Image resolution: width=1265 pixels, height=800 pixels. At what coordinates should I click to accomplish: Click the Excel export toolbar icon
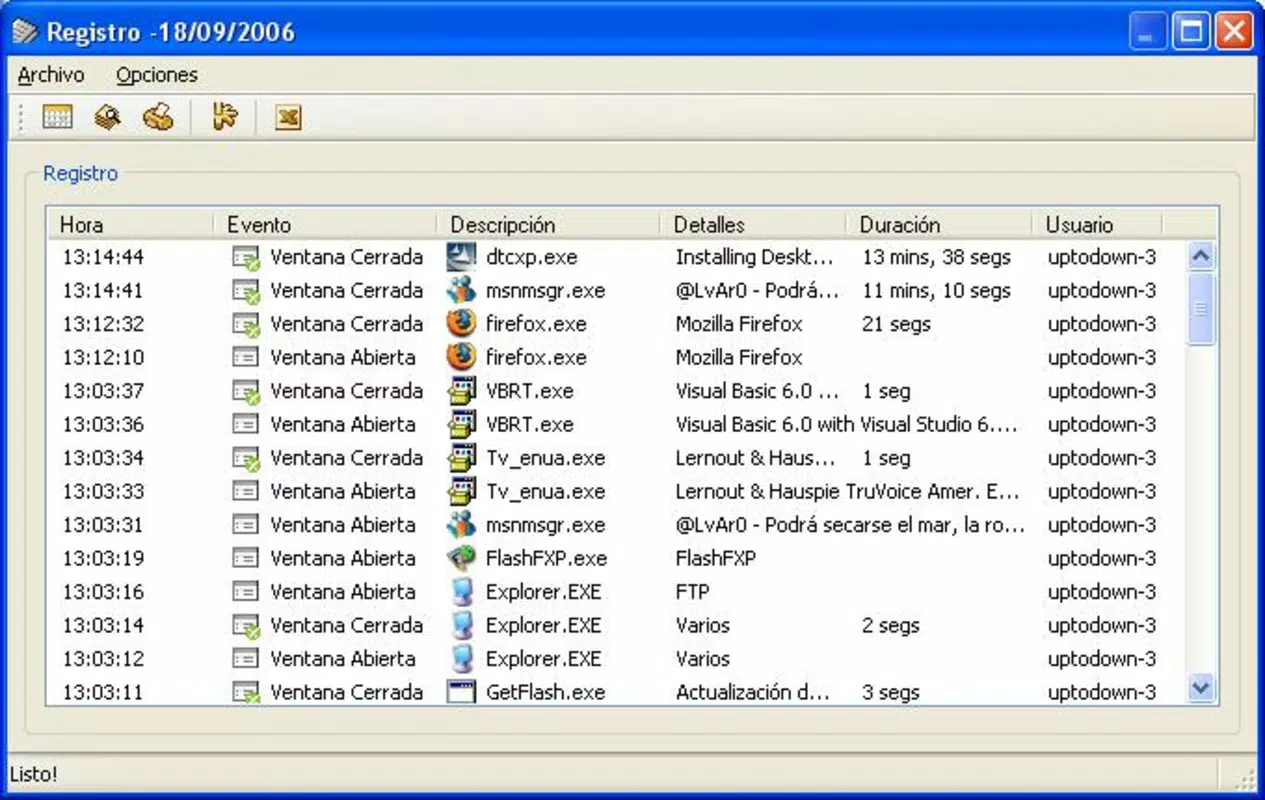(288, 118)
